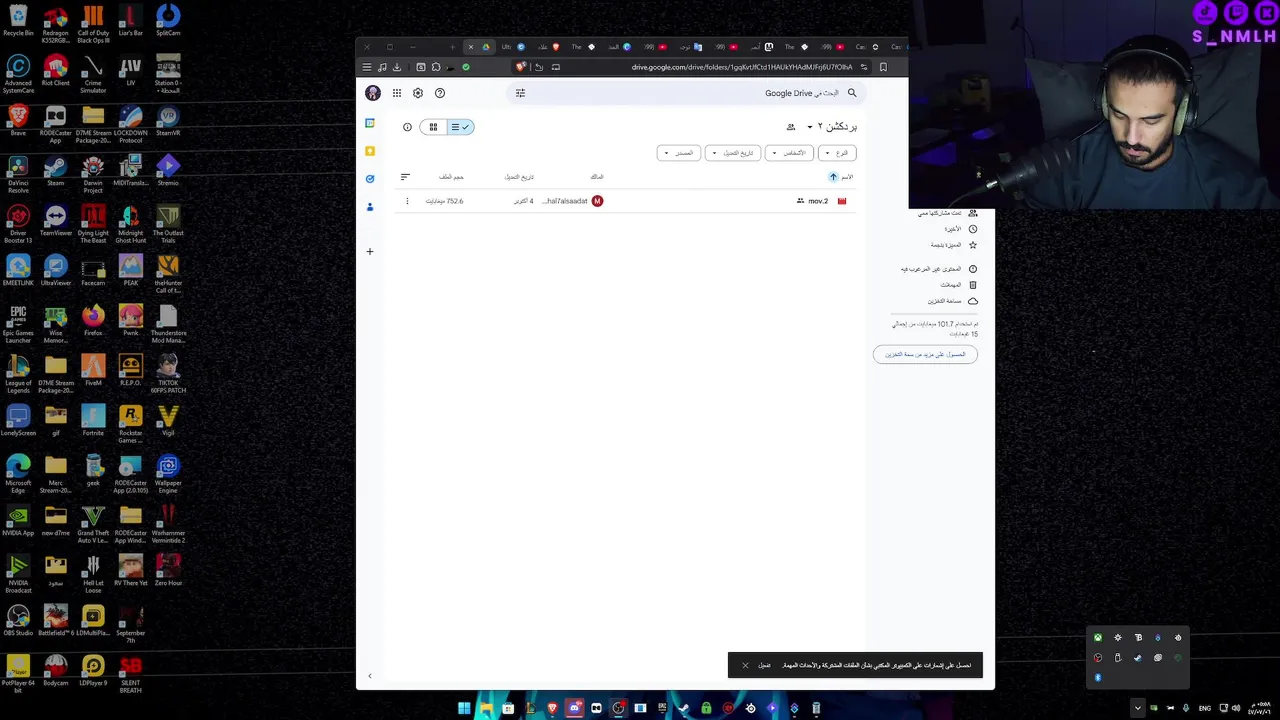
Task: Open sort options icon in list header
Action: 405,177
